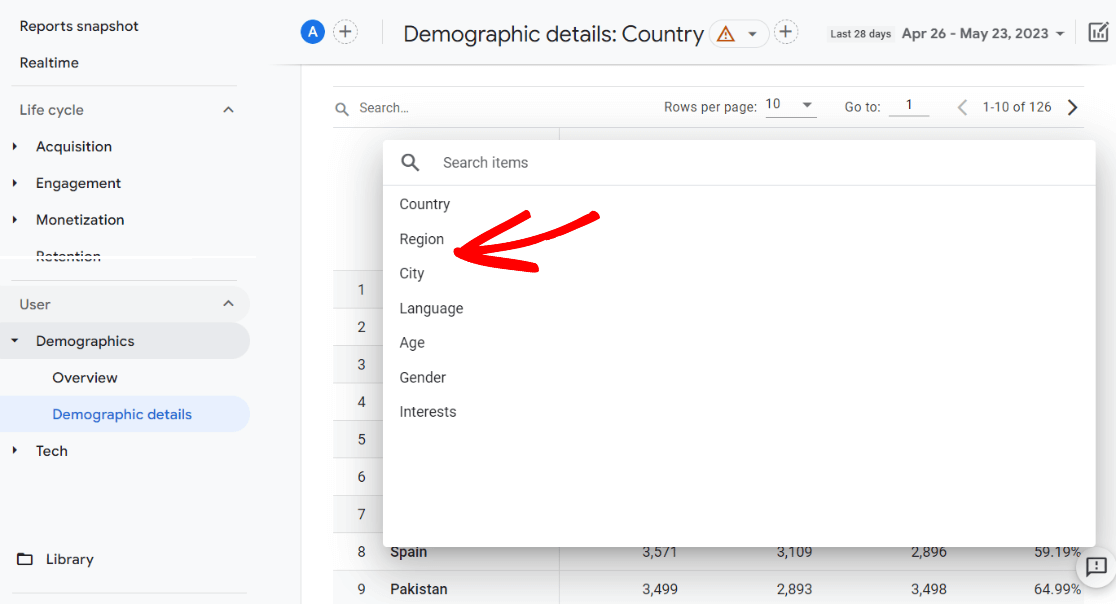
Task: Expand the Acquisition menu
Action: [x=73, y=146]
